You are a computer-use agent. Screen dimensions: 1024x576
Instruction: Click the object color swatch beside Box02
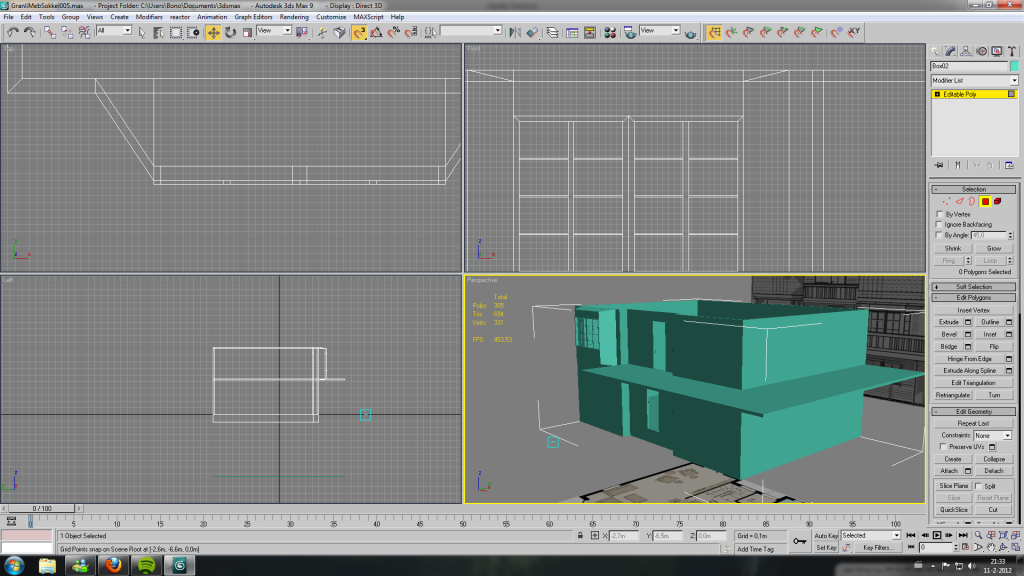pos(1013,66)
